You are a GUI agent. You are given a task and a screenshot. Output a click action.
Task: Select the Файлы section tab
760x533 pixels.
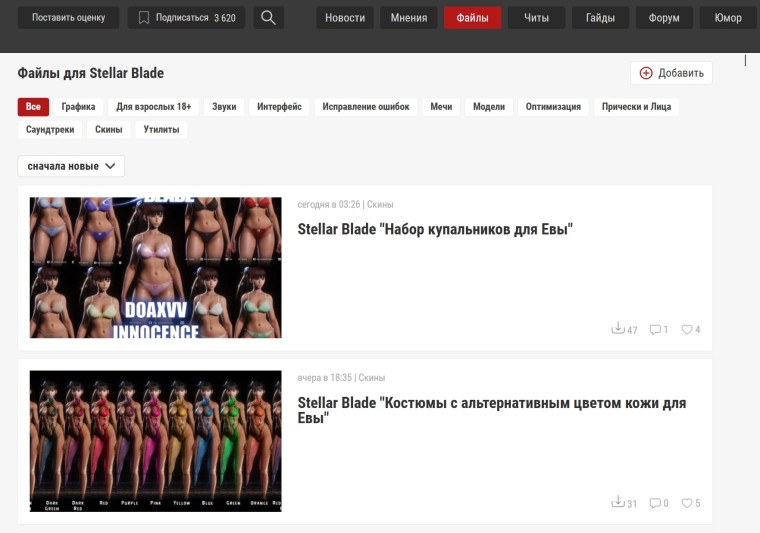click(473, 18)
